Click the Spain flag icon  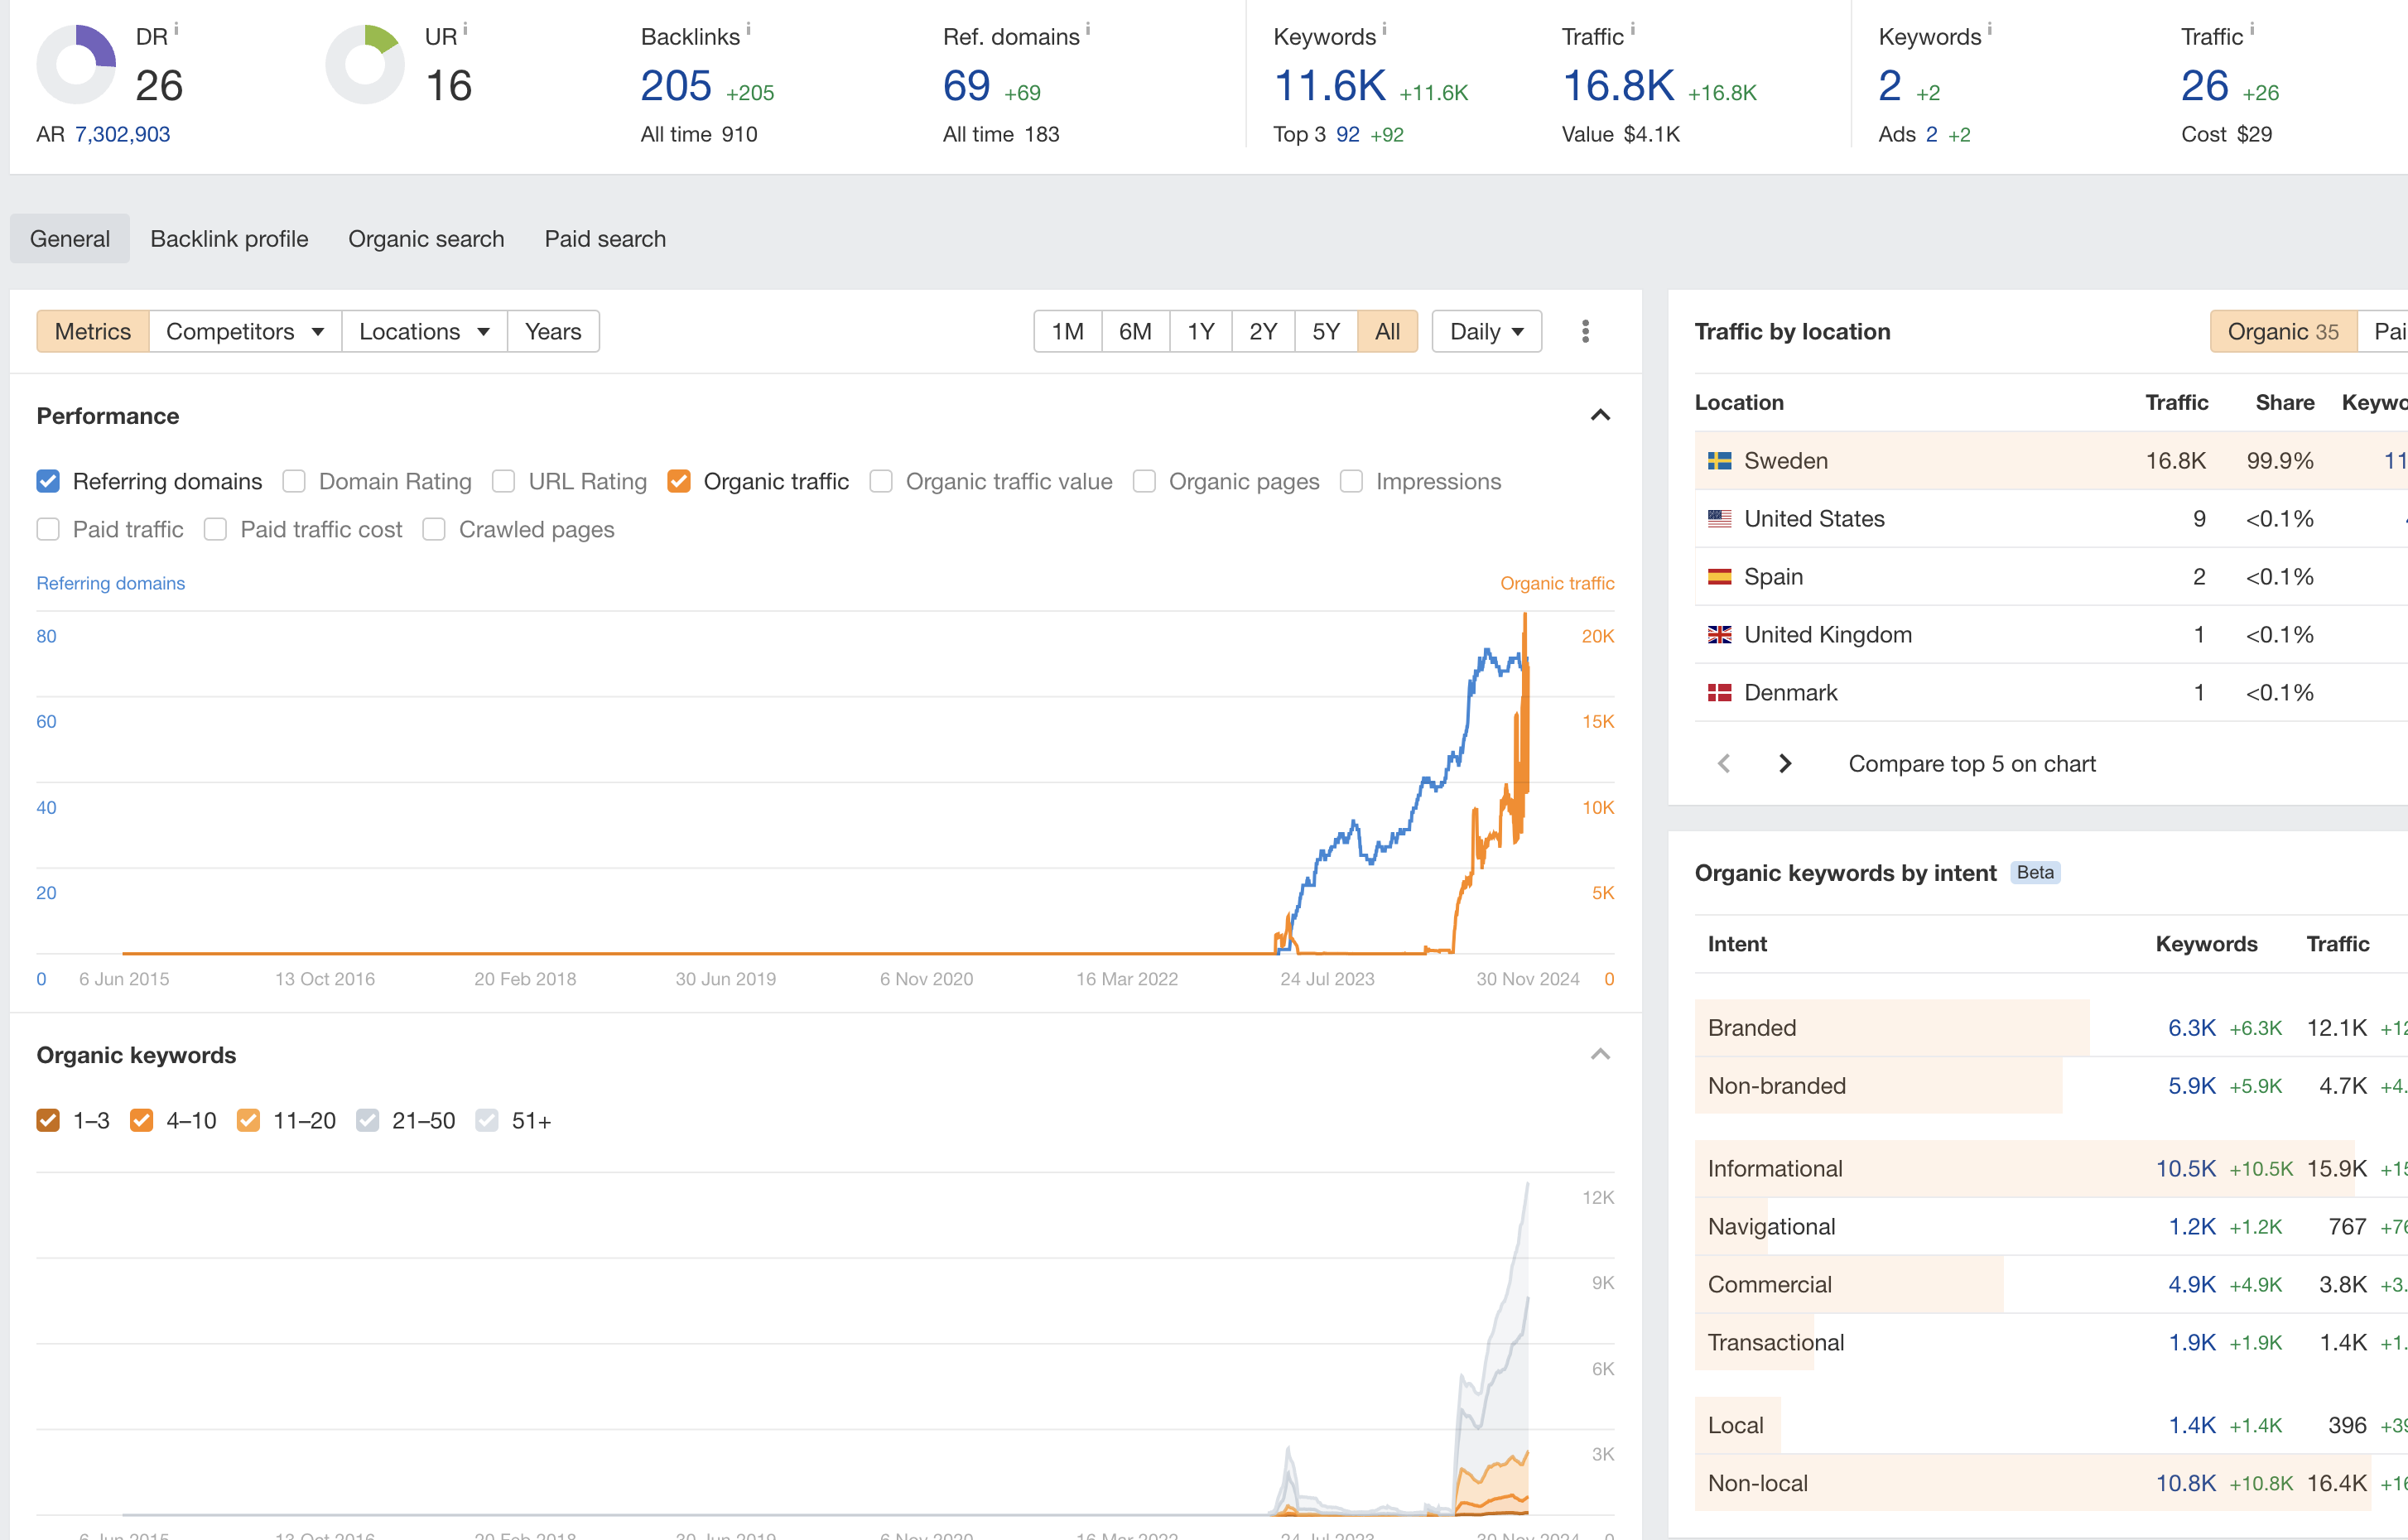1719,577
